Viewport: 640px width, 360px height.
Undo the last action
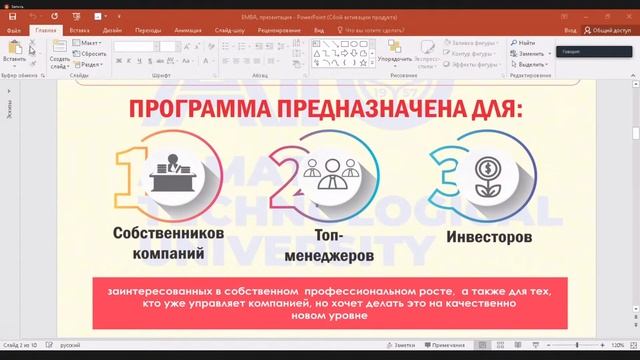[33, 17]
